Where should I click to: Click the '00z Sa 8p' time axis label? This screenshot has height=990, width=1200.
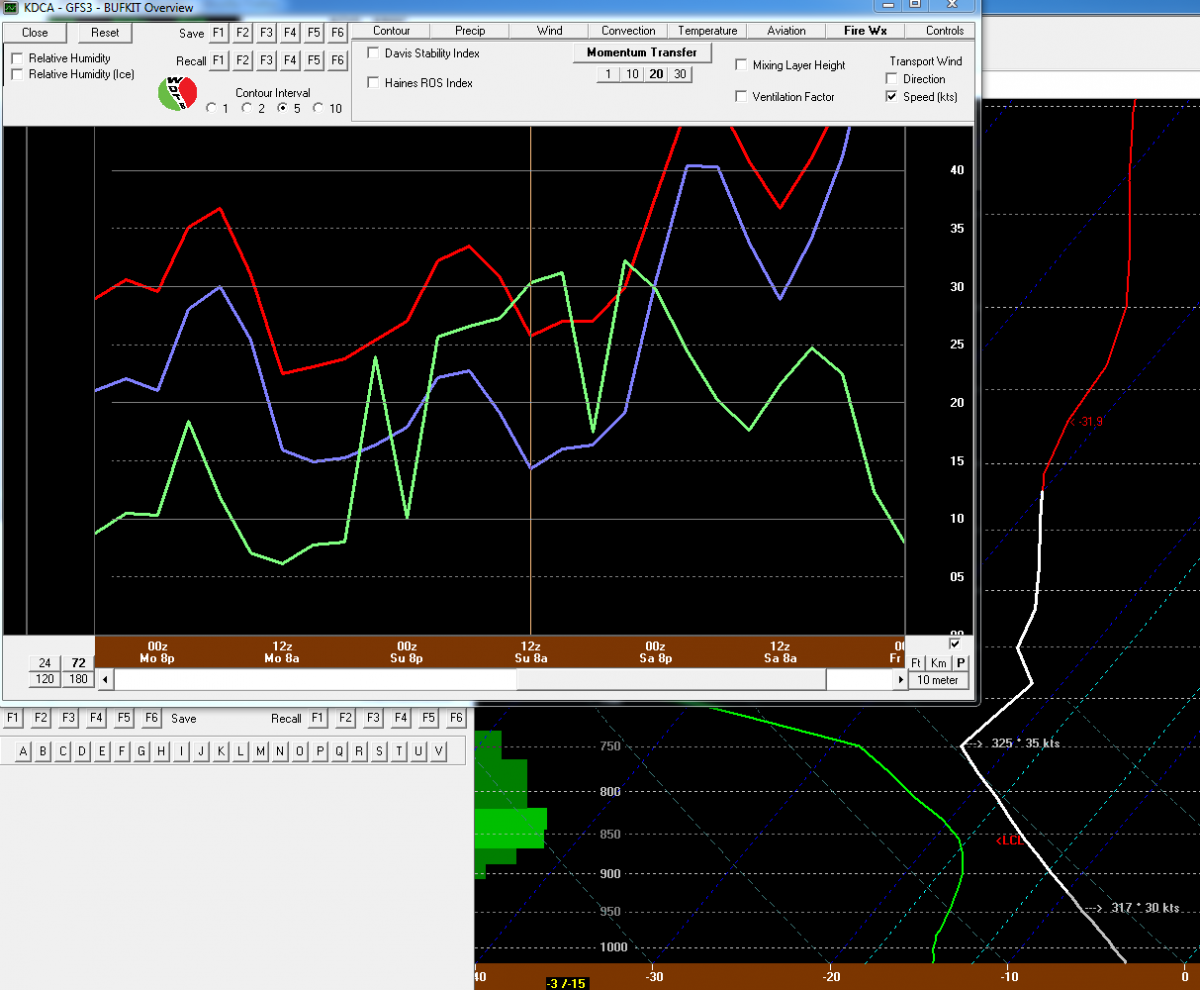point(655,651)
